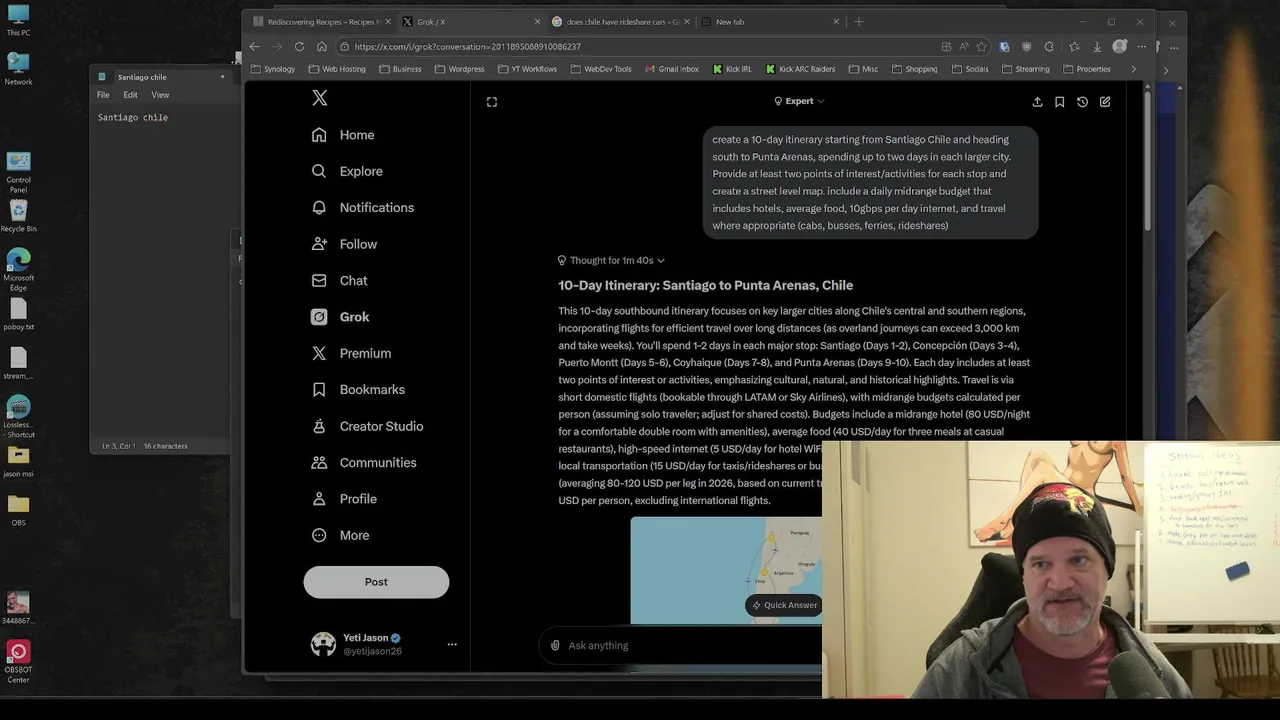The image size is (1280, 720).
Task: Click the favorites star in address bar
Action: (981, 46)
